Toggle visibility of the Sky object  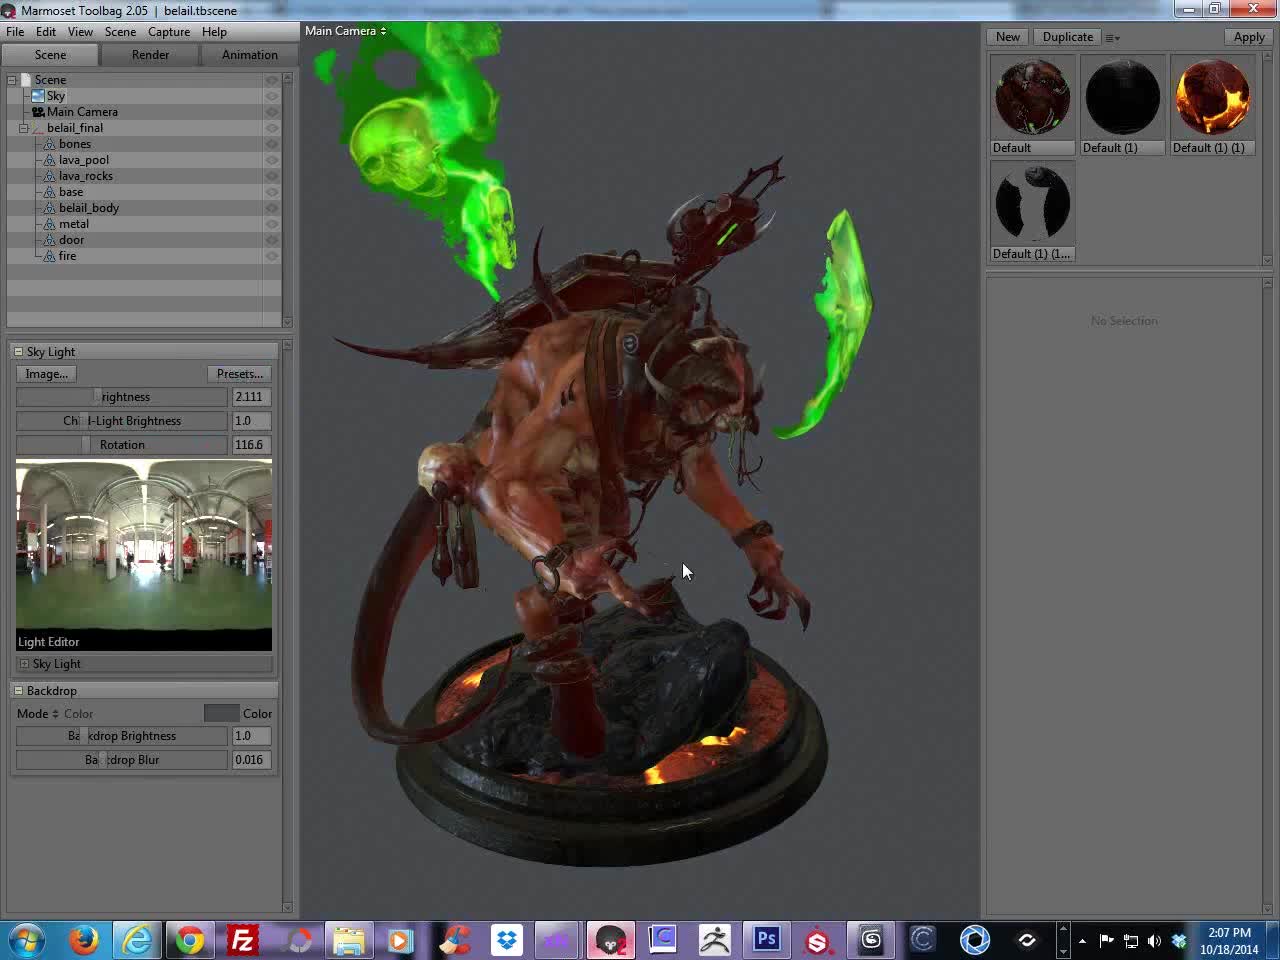pyautogui.click(x=271, y=96)
